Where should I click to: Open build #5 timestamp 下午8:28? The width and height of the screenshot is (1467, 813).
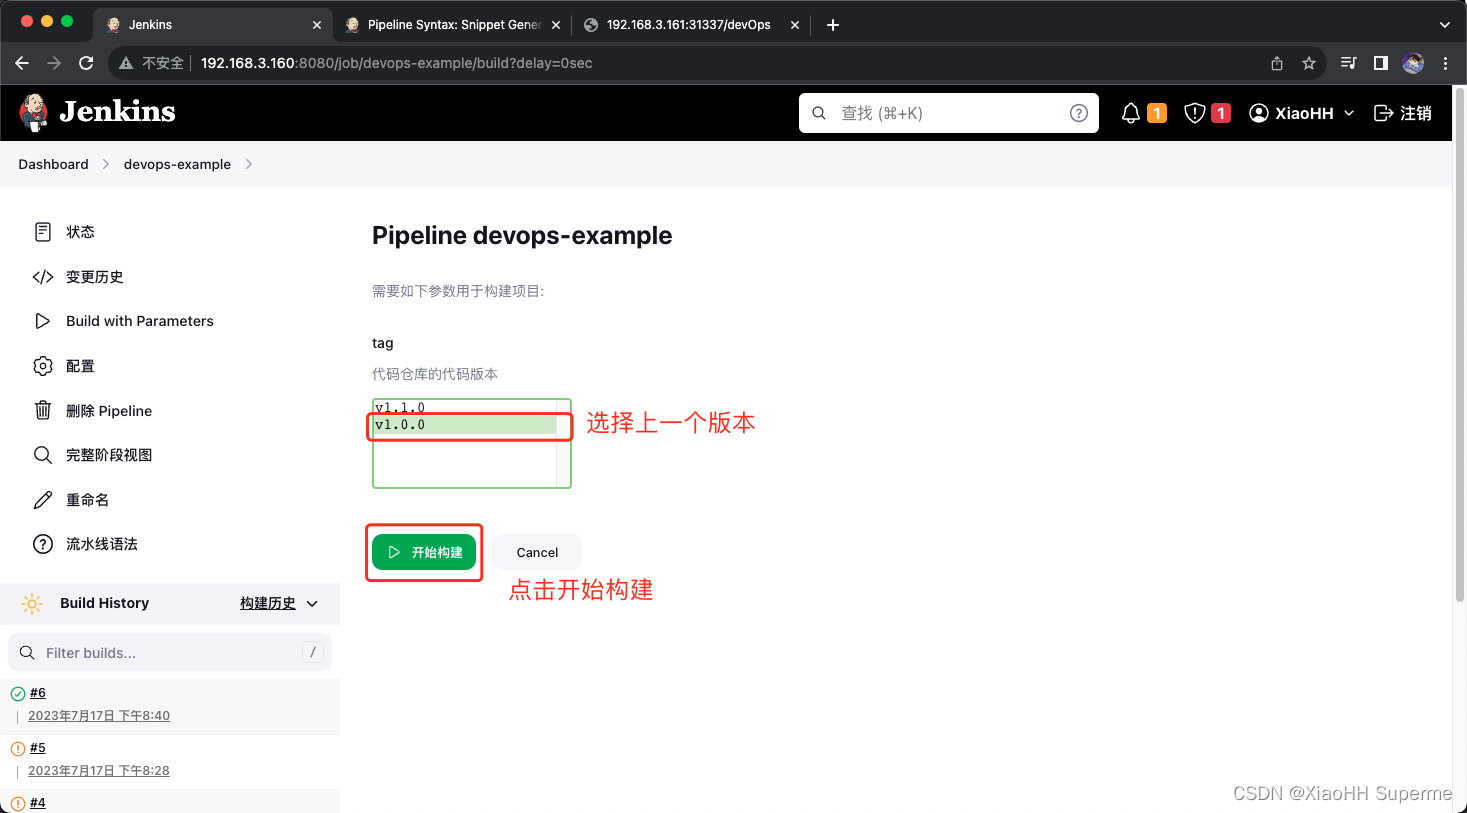coord(99,771)
